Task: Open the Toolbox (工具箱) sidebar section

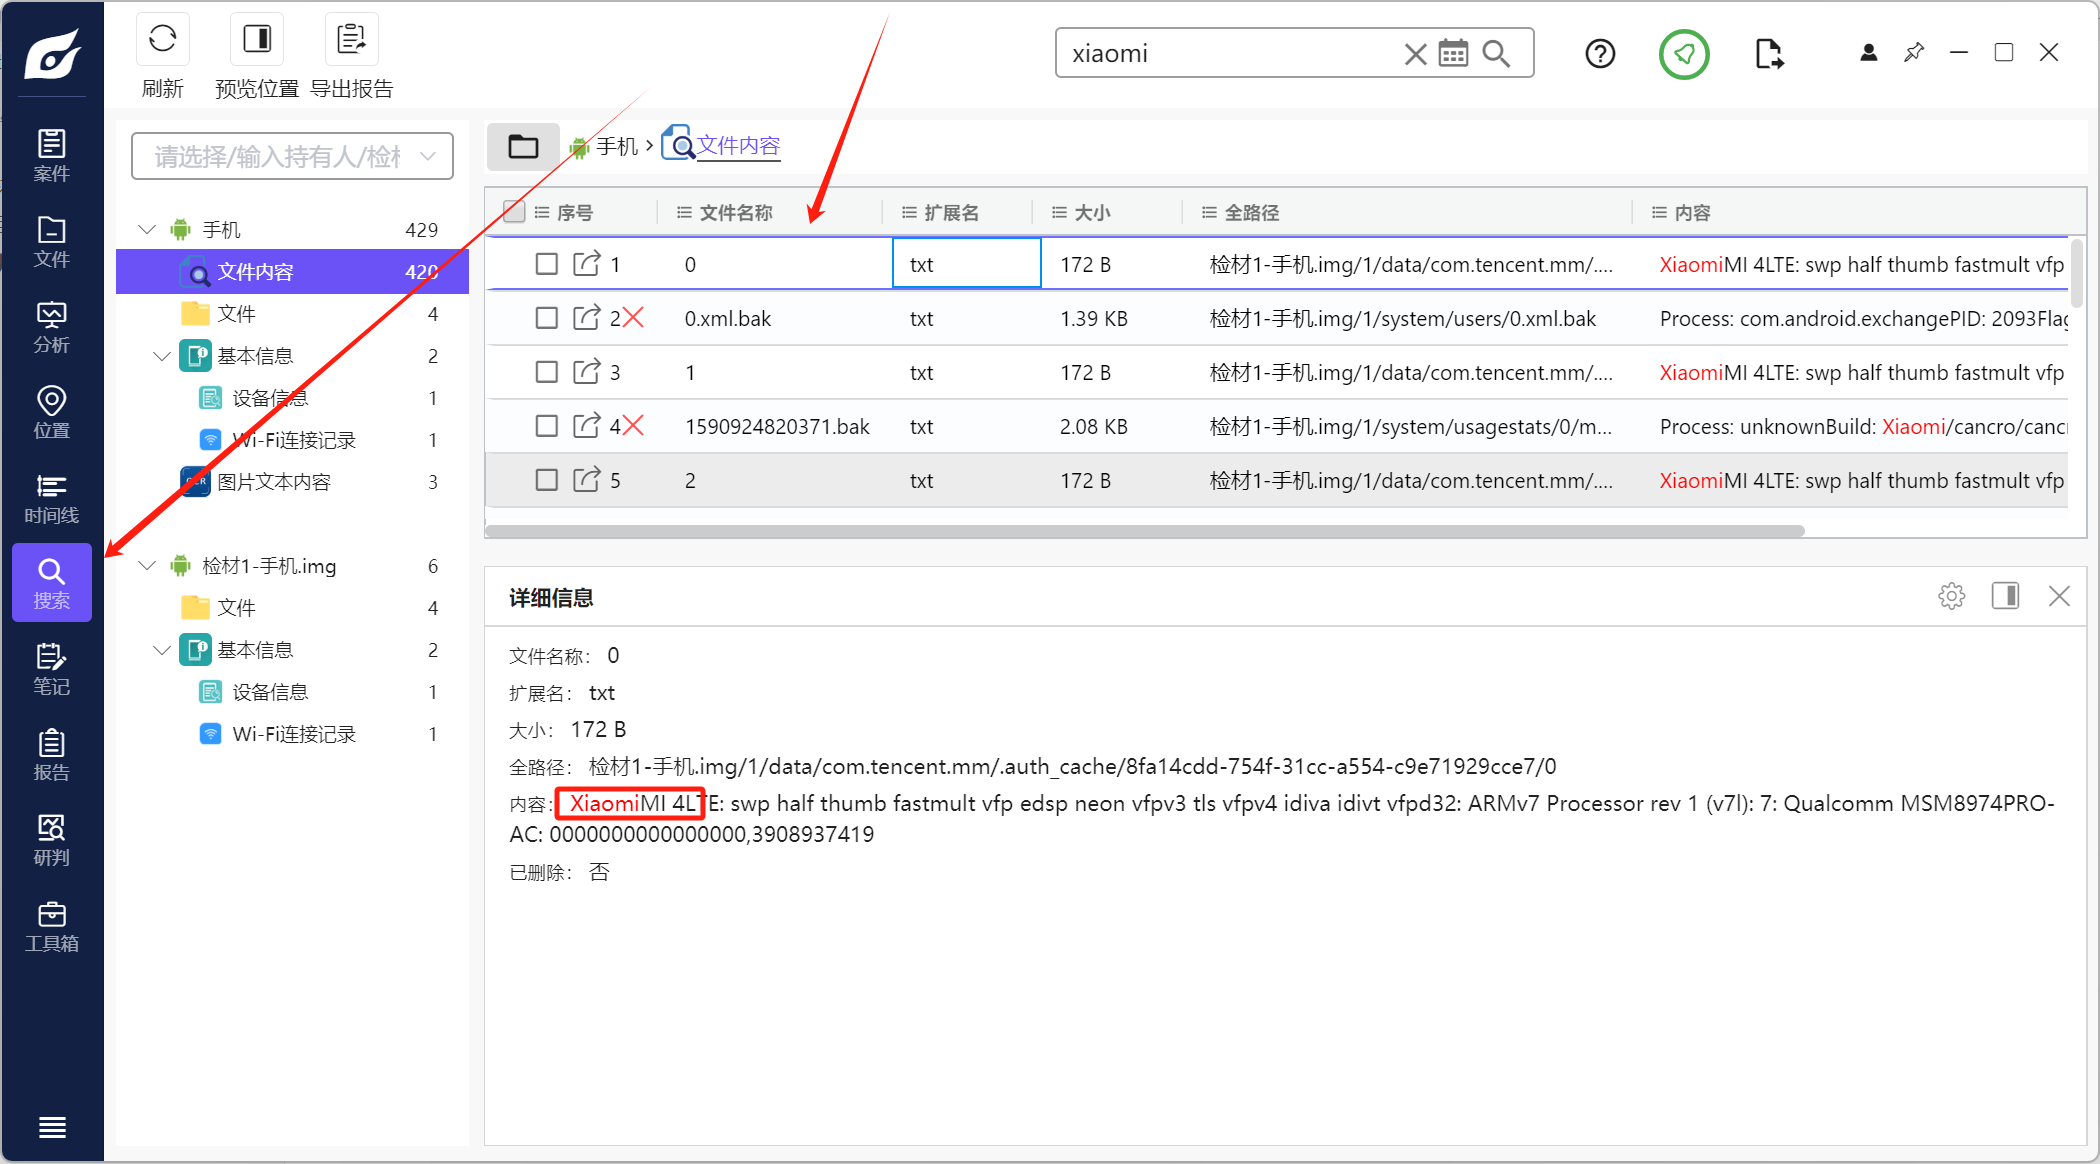Action: coord(52,926)
